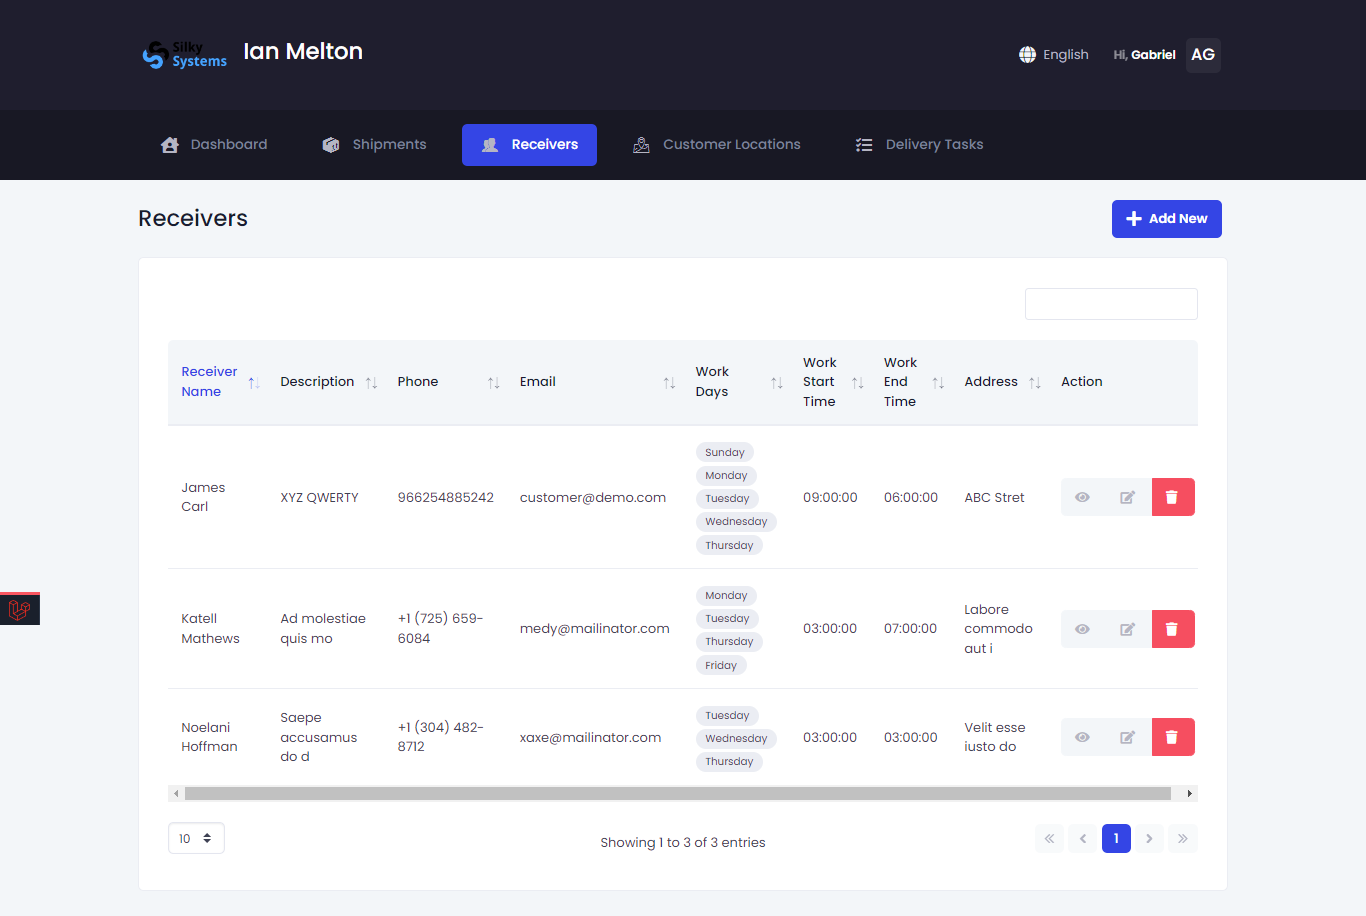Screen dimensions: 1366x916
Task: Delete the James Carl receiver row
Action: point(1172,497)
